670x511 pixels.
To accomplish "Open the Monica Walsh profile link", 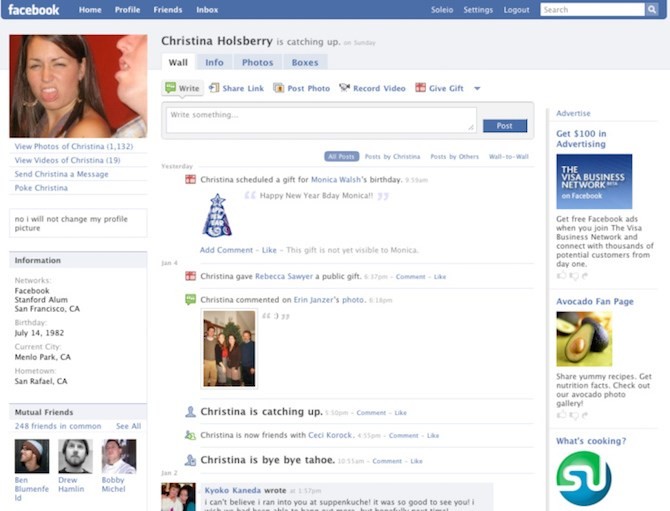I will (x=336, y=179).
